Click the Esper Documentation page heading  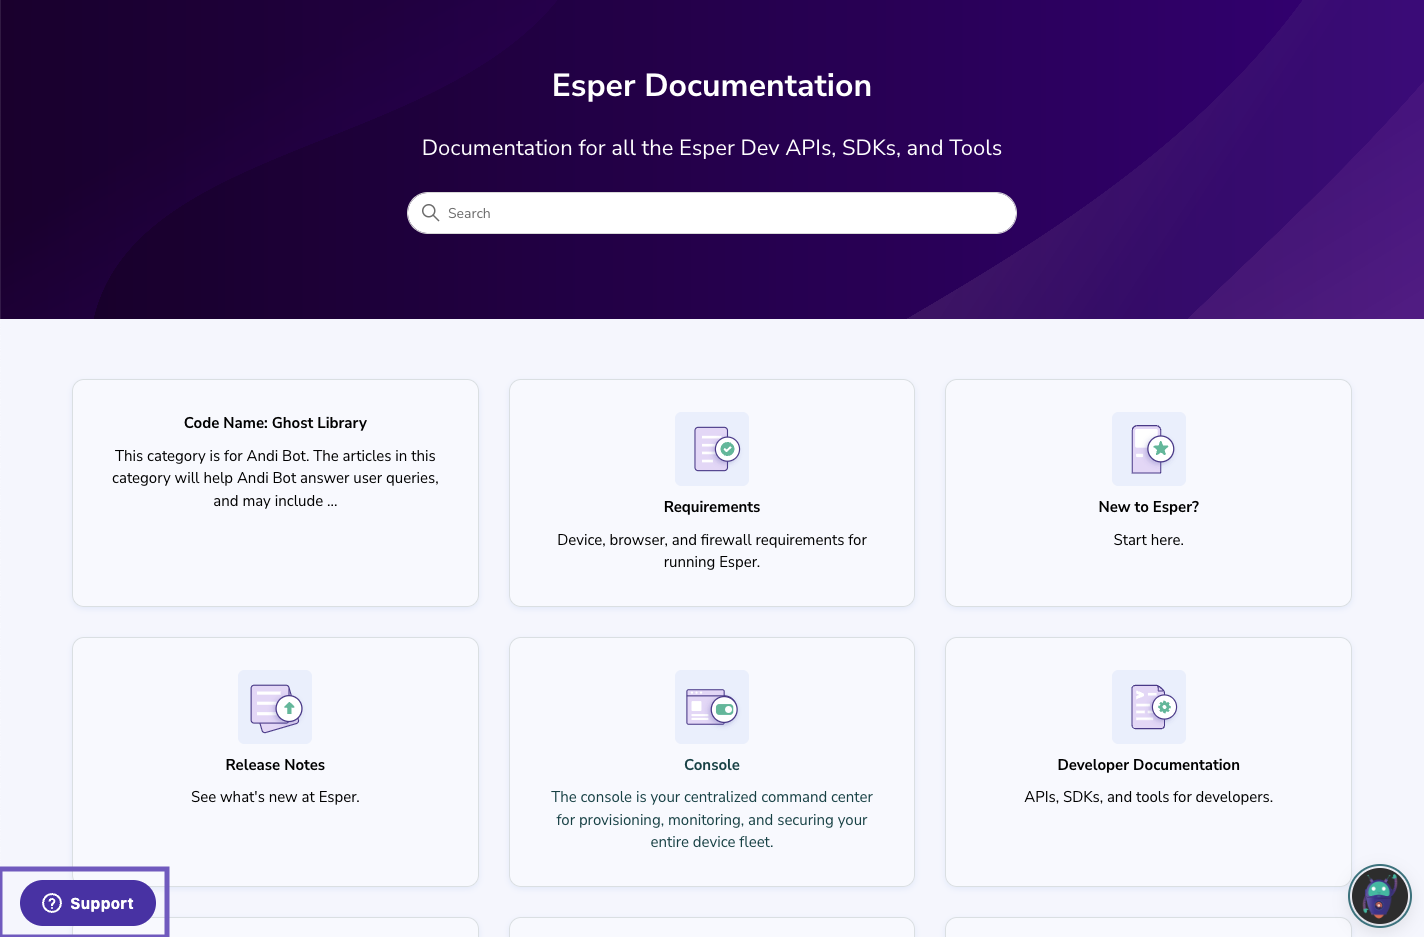tap(711, 86)
